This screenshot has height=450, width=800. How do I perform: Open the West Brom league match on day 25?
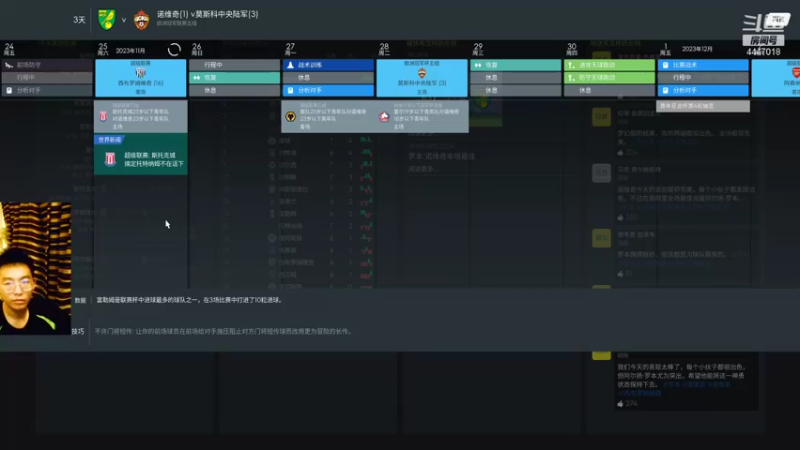[x=141, y=78]
